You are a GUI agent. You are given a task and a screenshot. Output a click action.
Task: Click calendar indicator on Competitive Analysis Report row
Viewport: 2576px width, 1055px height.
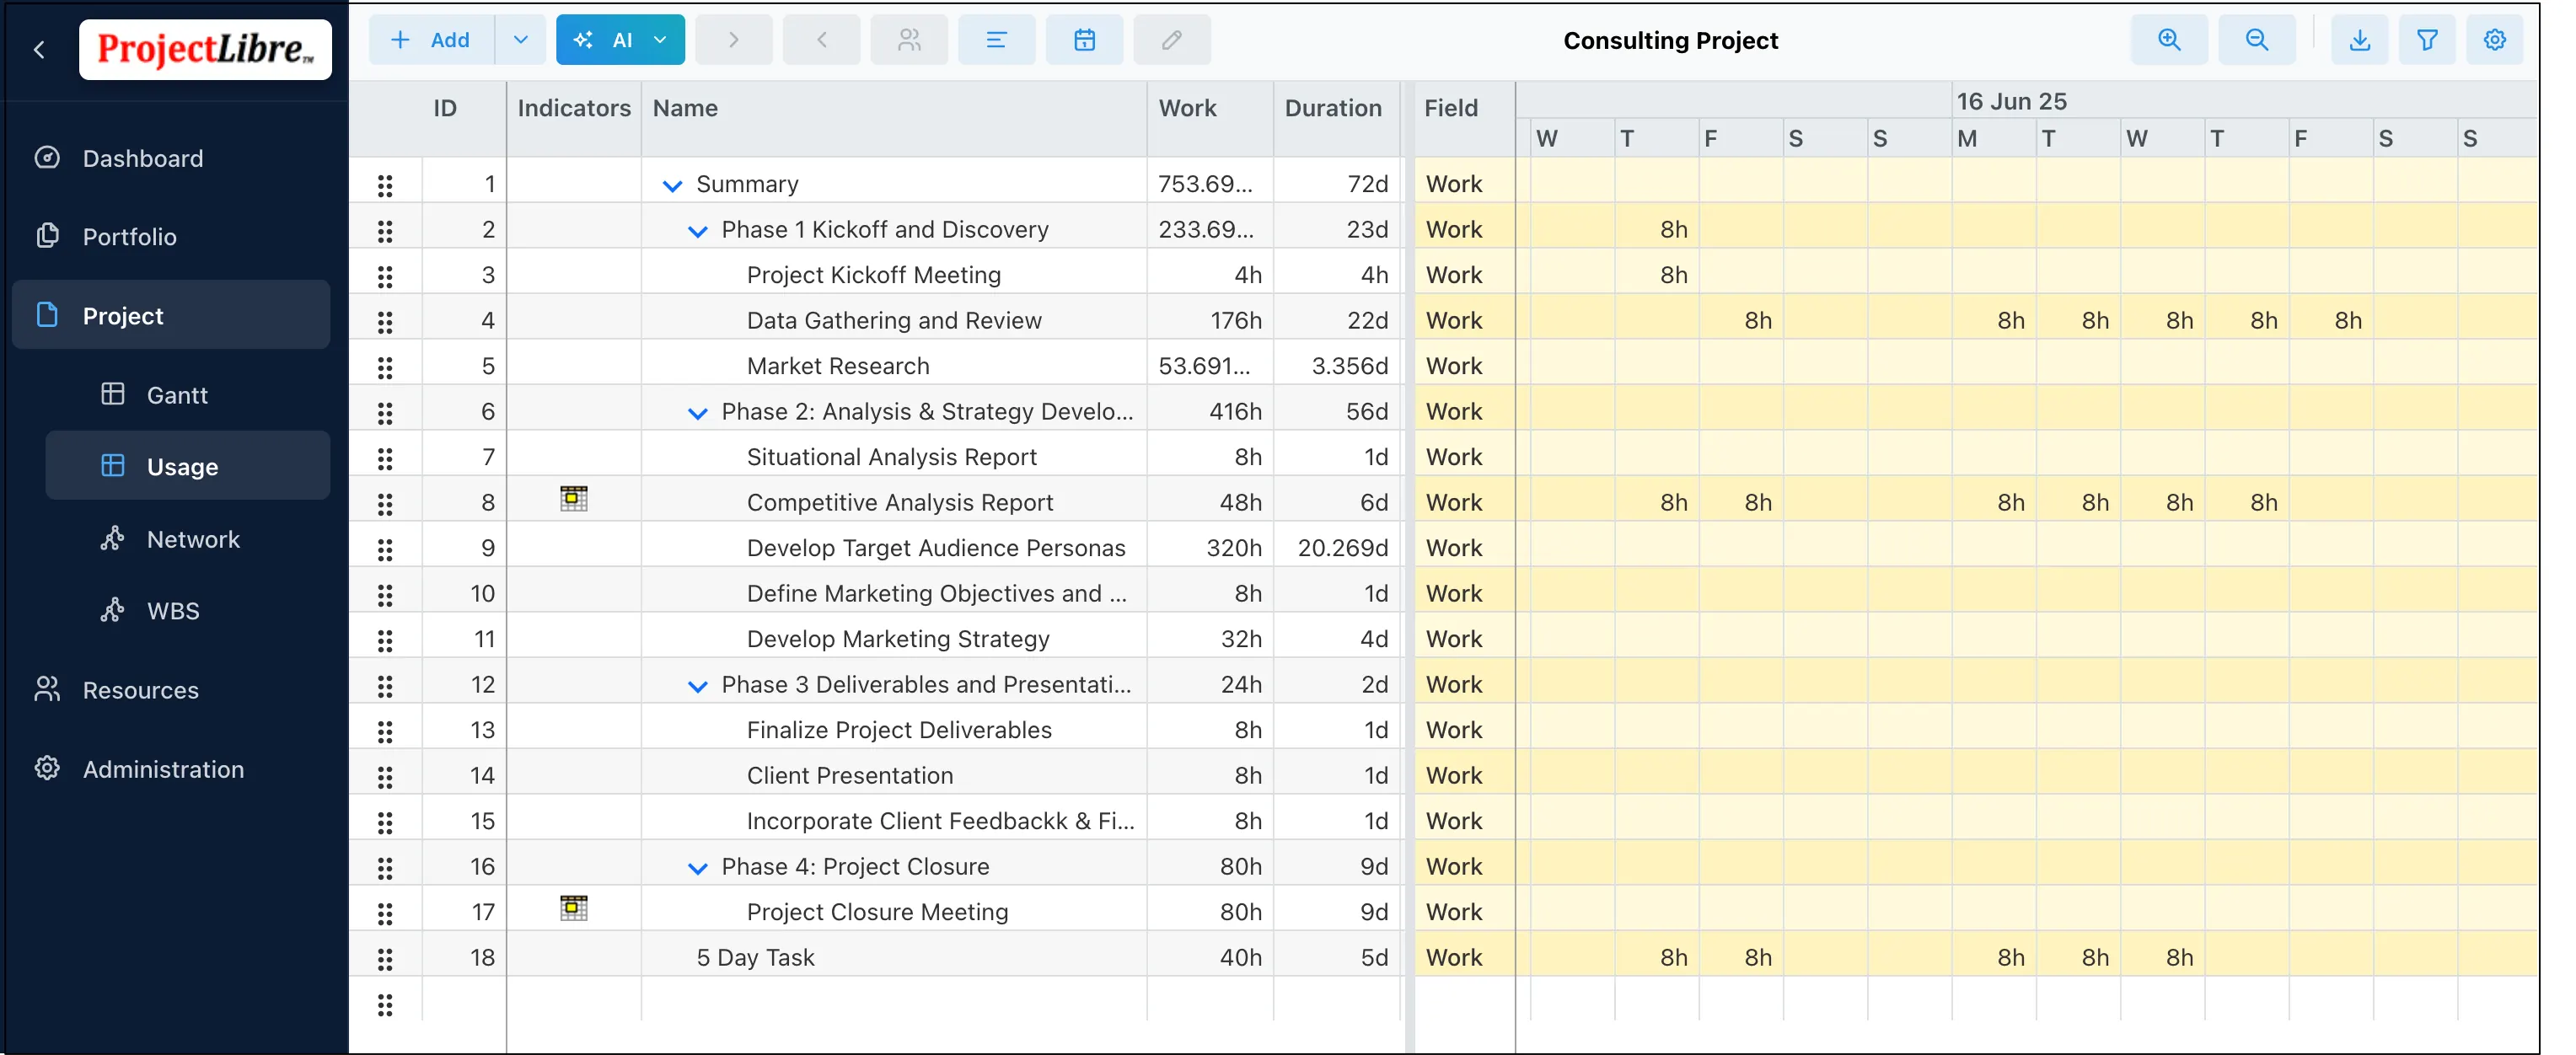click(x=574, y=498)
